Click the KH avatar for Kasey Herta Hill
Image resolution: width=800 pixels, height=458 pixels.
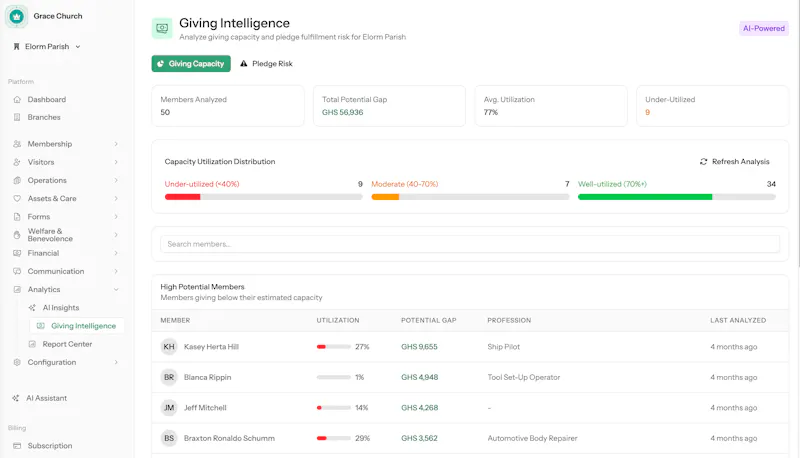(169, 347)
